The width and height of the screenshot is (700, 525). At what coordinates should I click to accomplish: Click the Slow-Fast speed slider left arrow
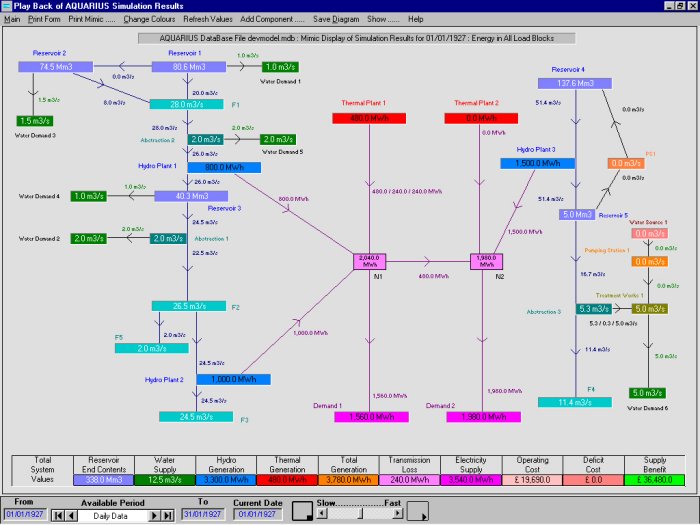322,513
